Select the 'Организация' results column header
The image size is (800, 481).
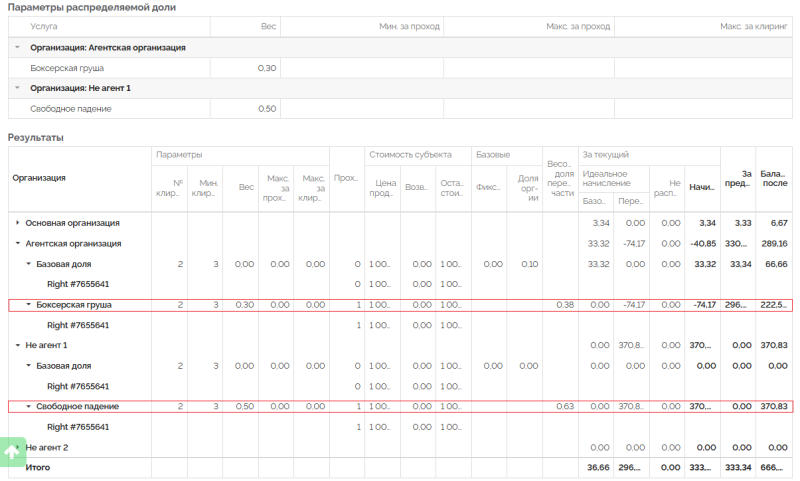pyautogui.click(x=39, y=178)
